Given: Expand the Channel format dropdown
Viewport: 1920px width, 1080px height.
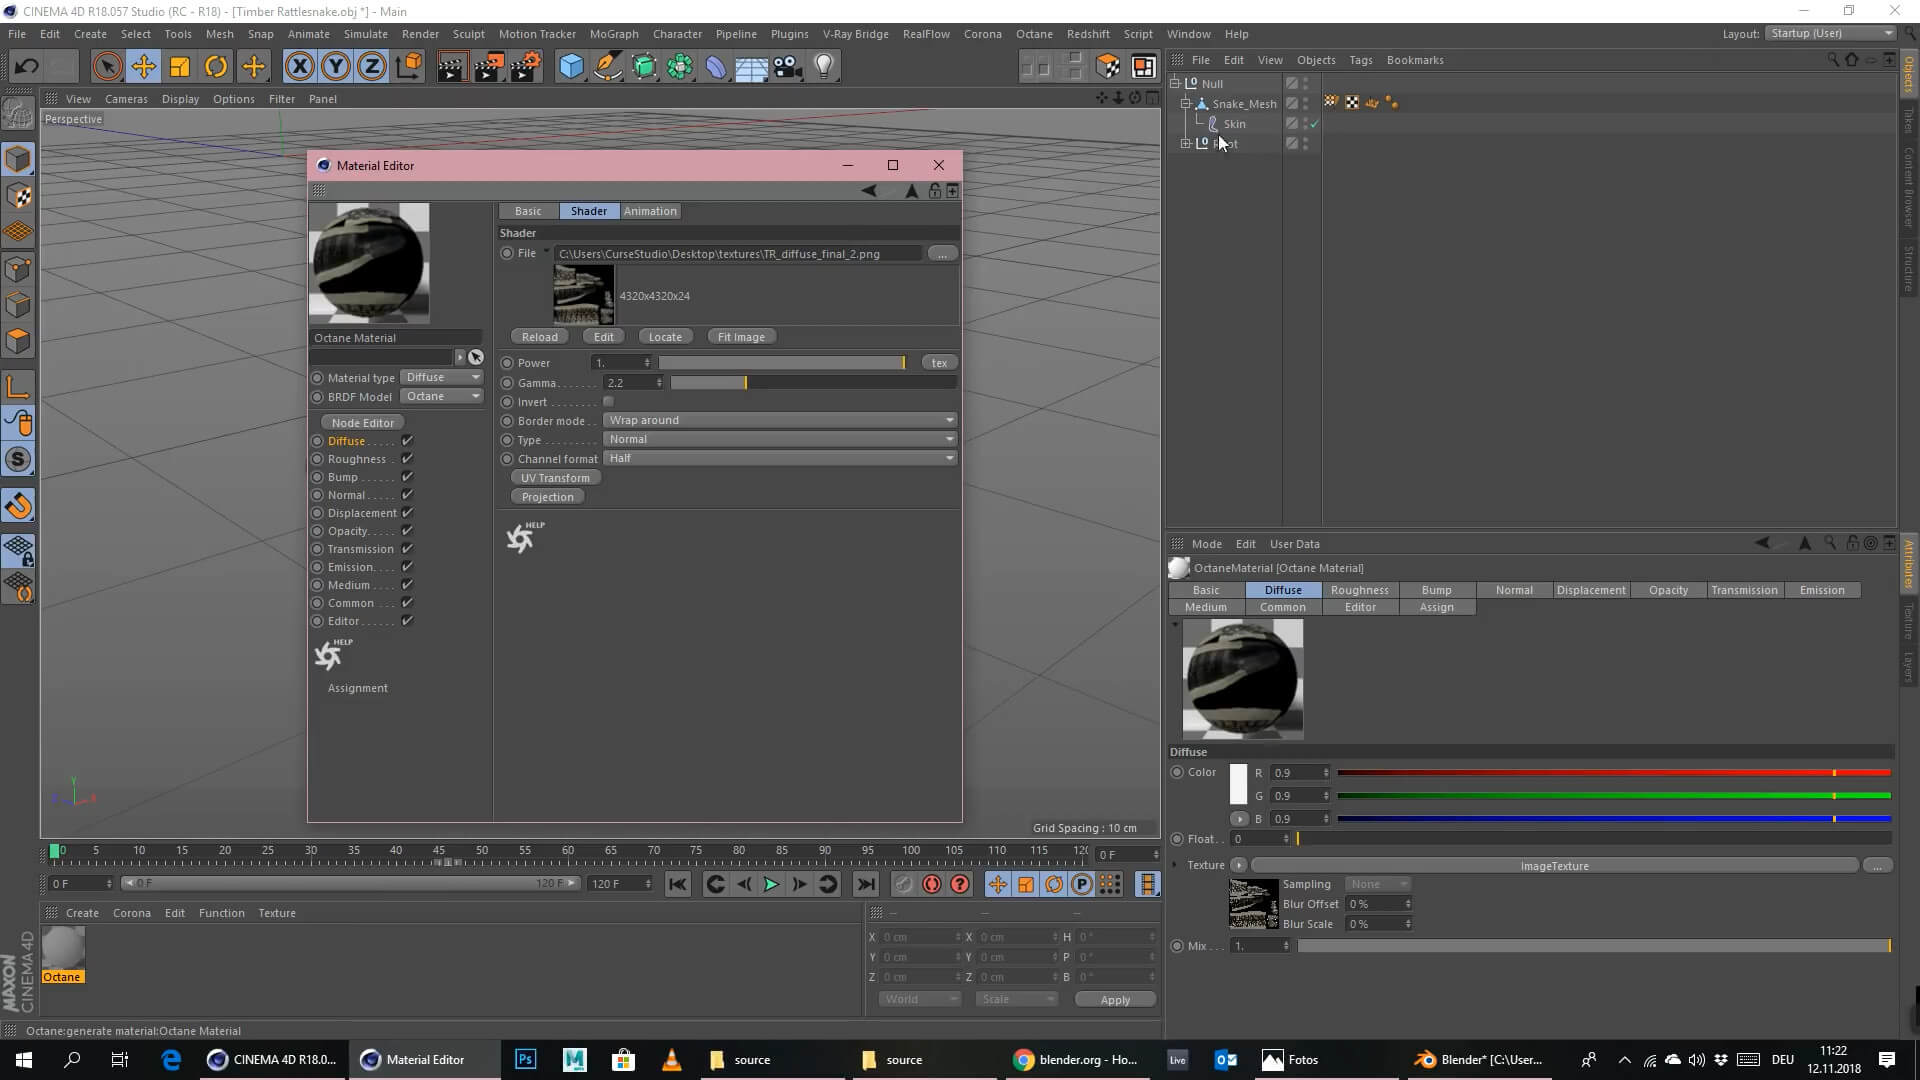Looking at the screenshot, I should [x=780, y=458].
